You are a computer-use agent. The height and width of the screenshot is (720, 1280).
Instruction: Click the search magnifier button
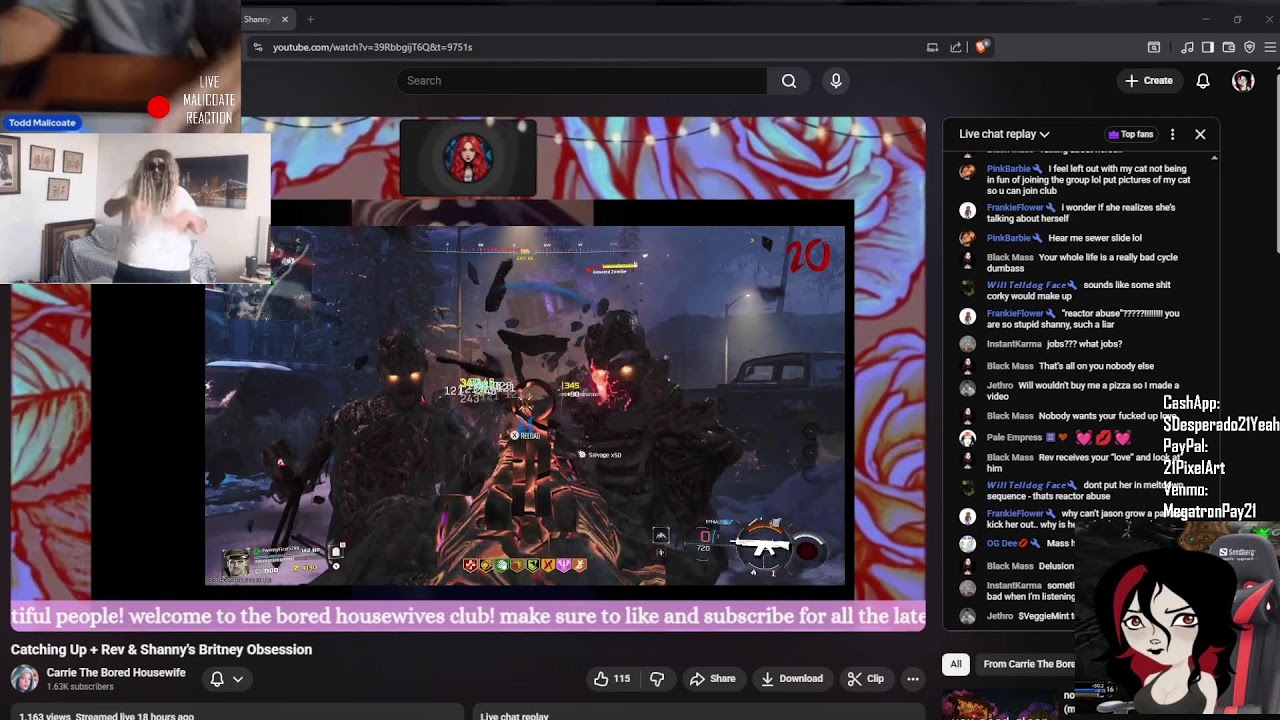coord(789,81)
